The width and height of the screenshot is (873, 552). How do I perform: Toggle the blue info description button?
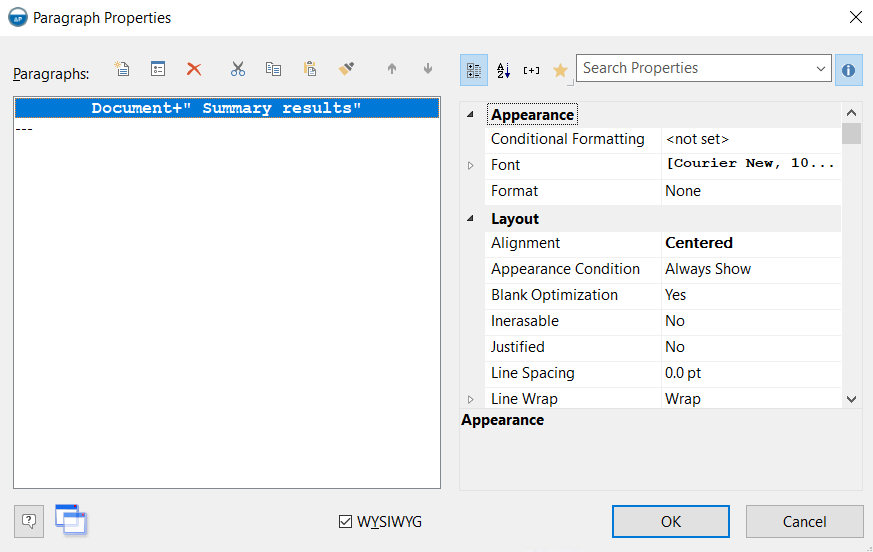(848, 69)
